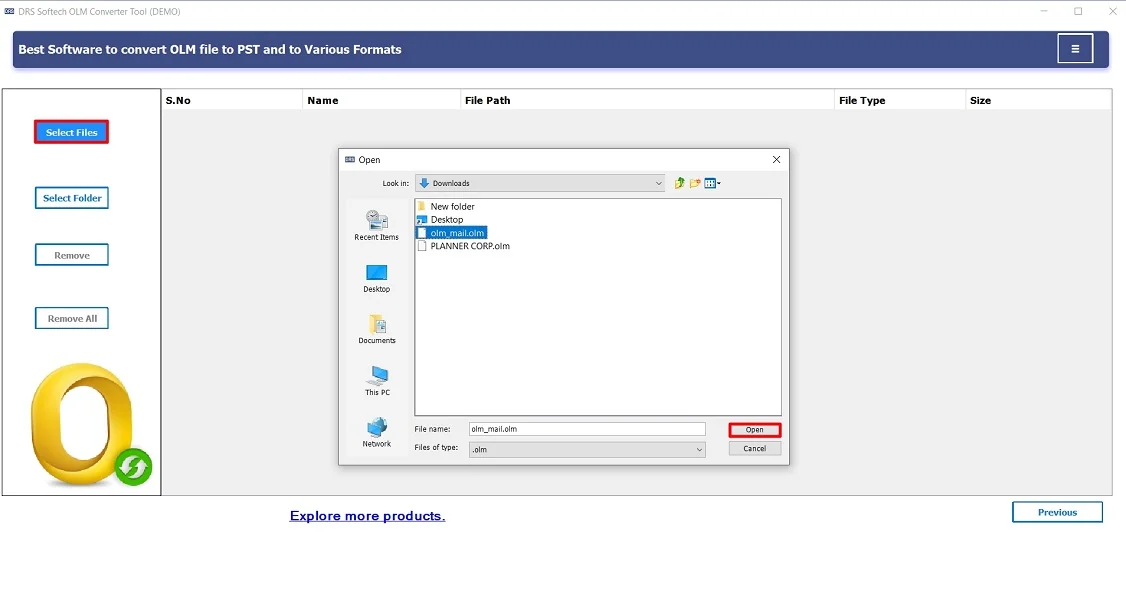The image size is (1126, 600).
Task: Click the Remove All button
Action: click(71, 317)
